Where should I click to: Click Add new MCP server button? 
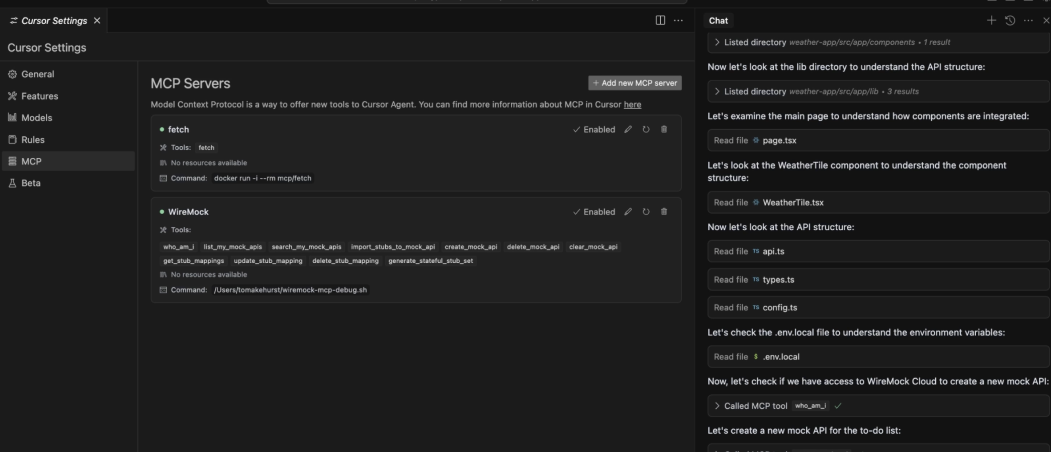pyautogui.click(x=635, y=83)
